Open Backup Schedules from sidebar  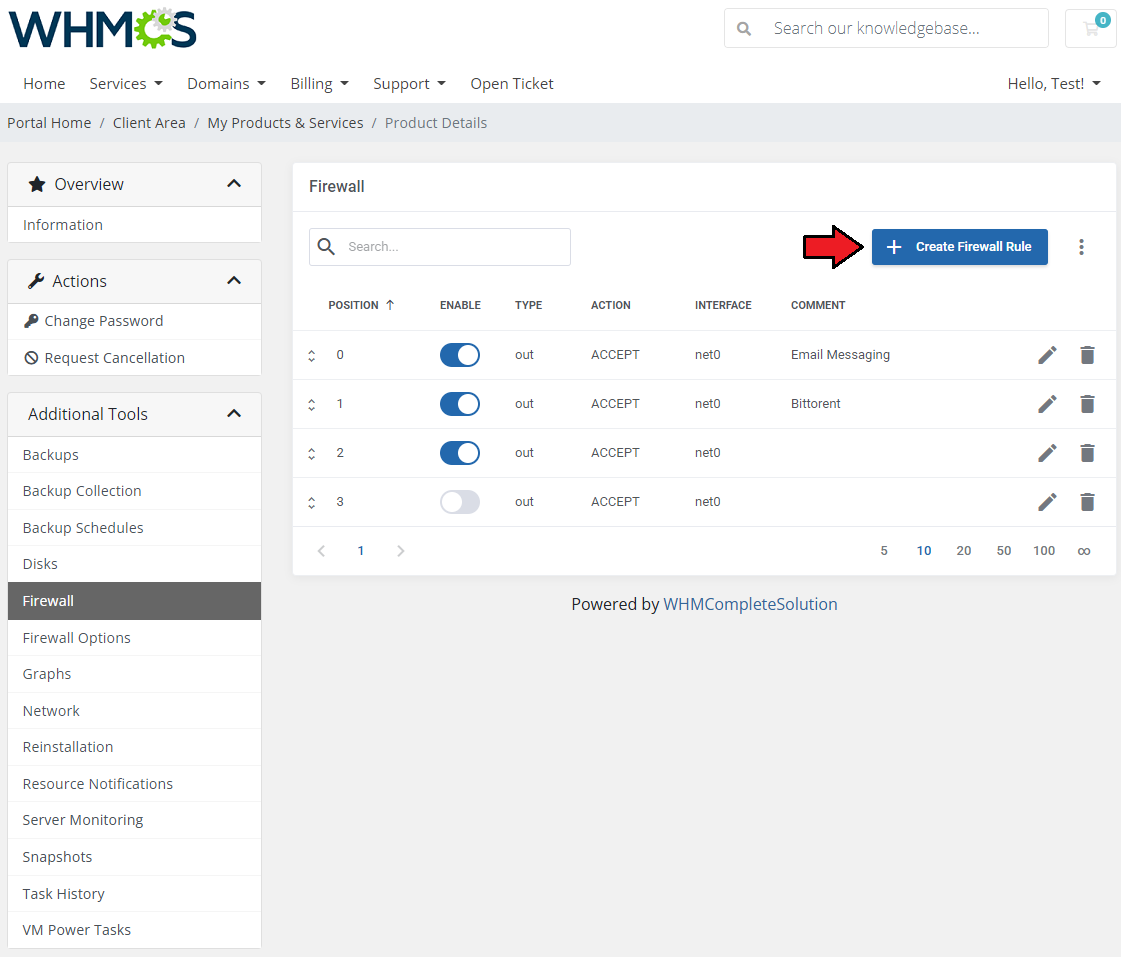134,527
